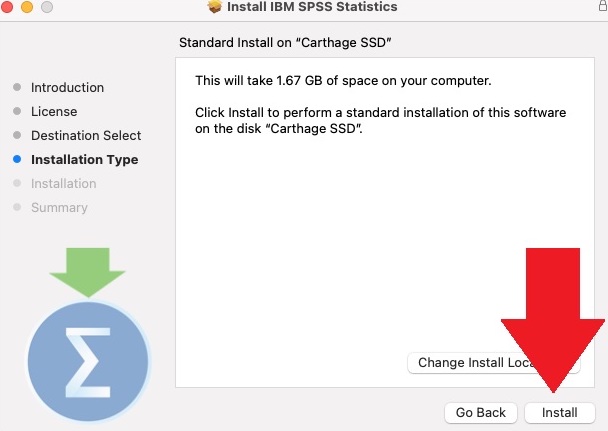Viewport: 608px width, 431px height.
Task: Click the dimmed Installation step
Action: click(x=63, y=183)
